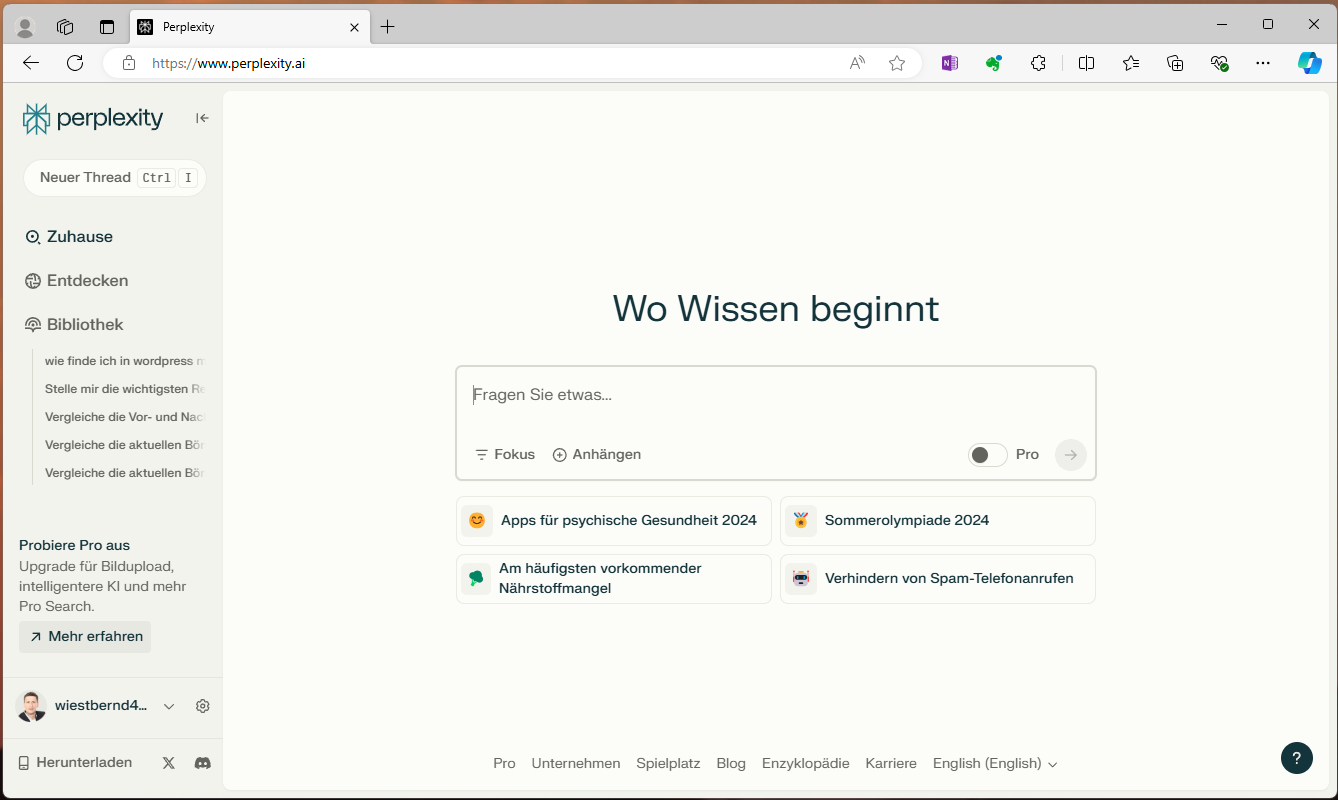This screenshot has height=800, width=1338.
Task: Open Browser essentials heart icon
Action: [x=1219, y=63]
